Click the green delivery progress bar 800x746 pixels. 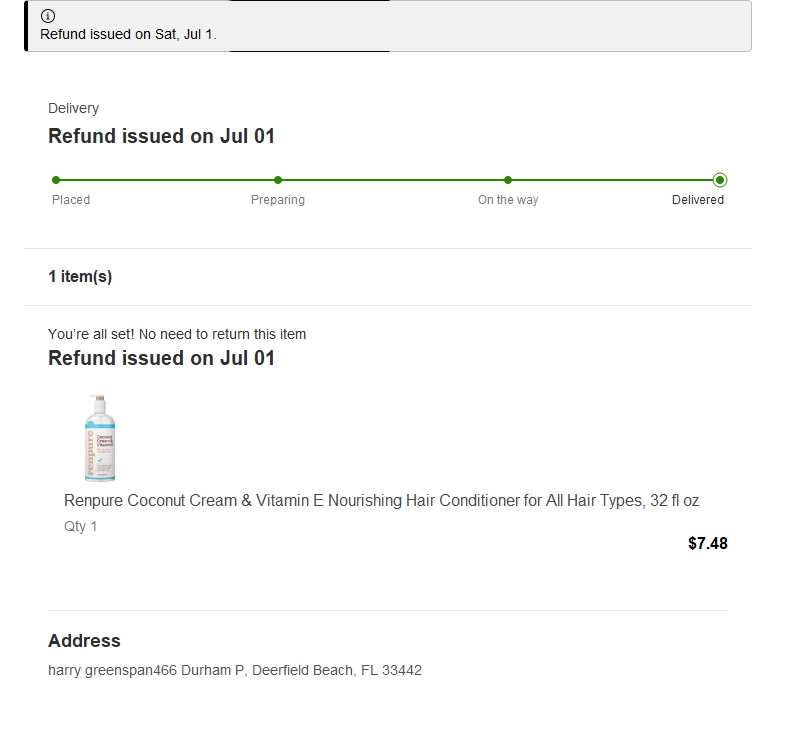pyautogui.click(x=390, y=180)
